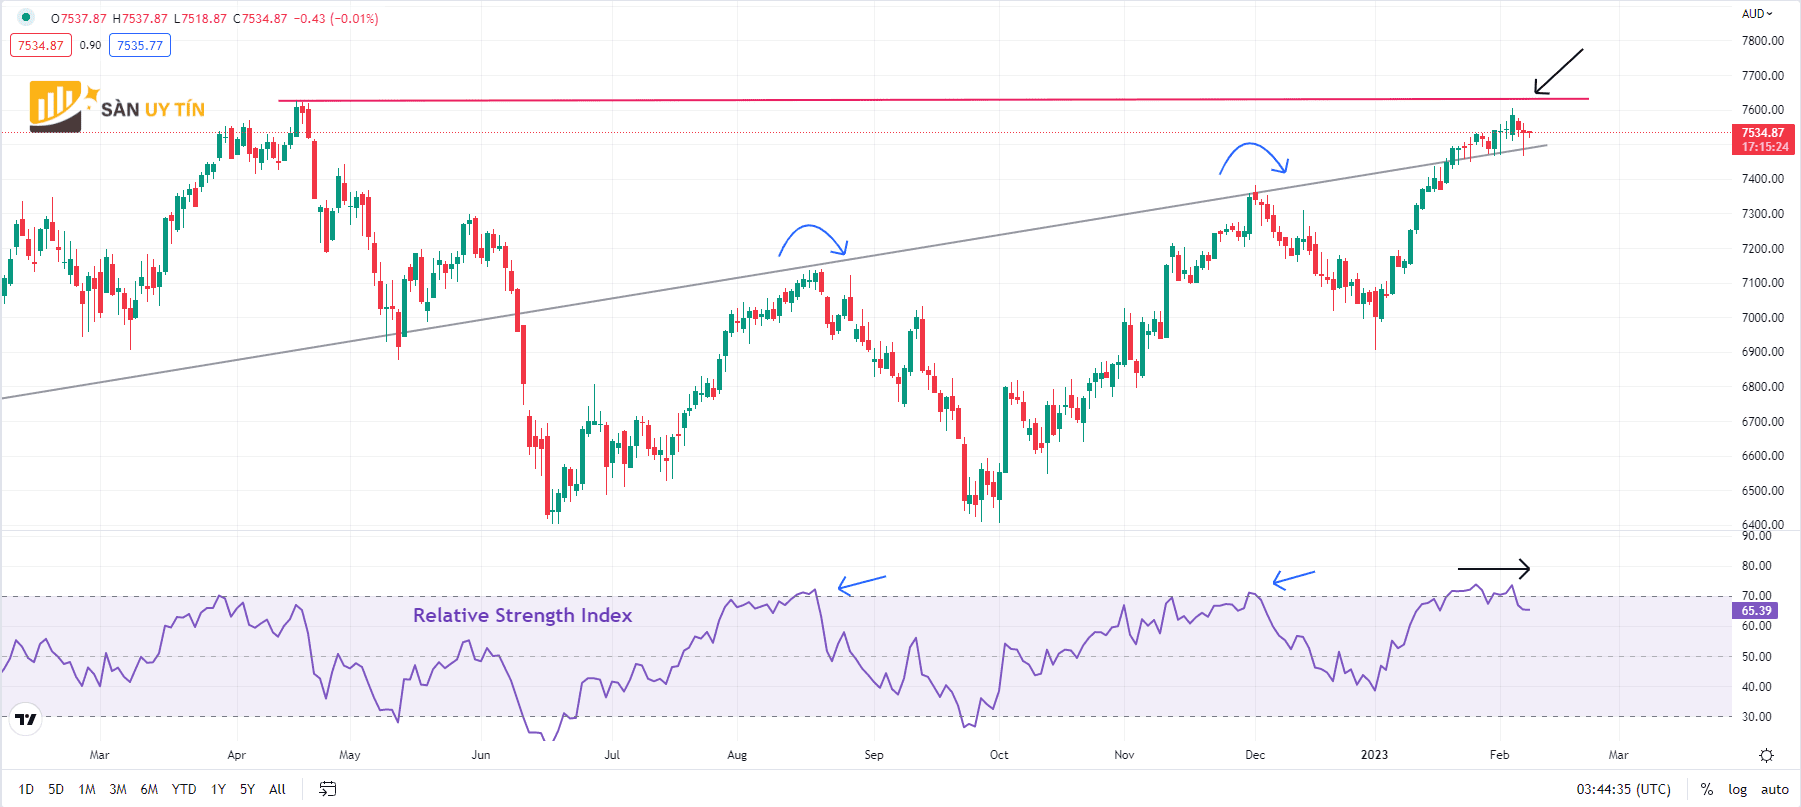The height and width of the screenshot is (807, 1801).
Task: Click the blue buy price 7535.77 button
Action: pyautogui.click(x=140, y=45)
